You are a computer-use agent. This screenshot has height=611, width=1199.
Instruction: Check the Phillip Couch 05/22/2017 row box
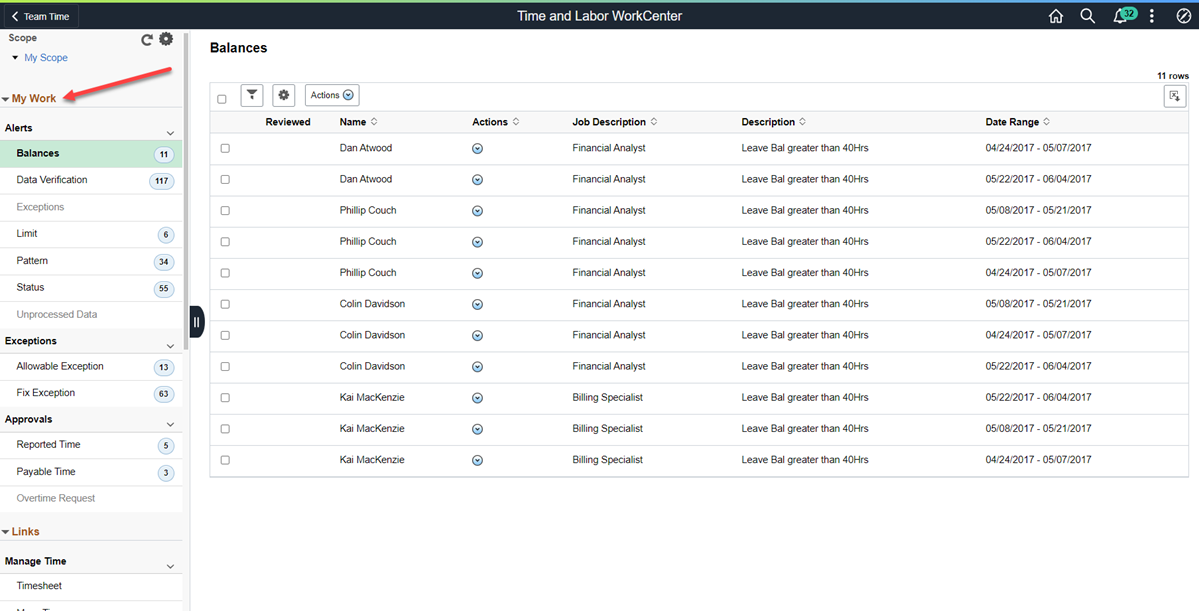pyautogui.click(x=225, y=242)
